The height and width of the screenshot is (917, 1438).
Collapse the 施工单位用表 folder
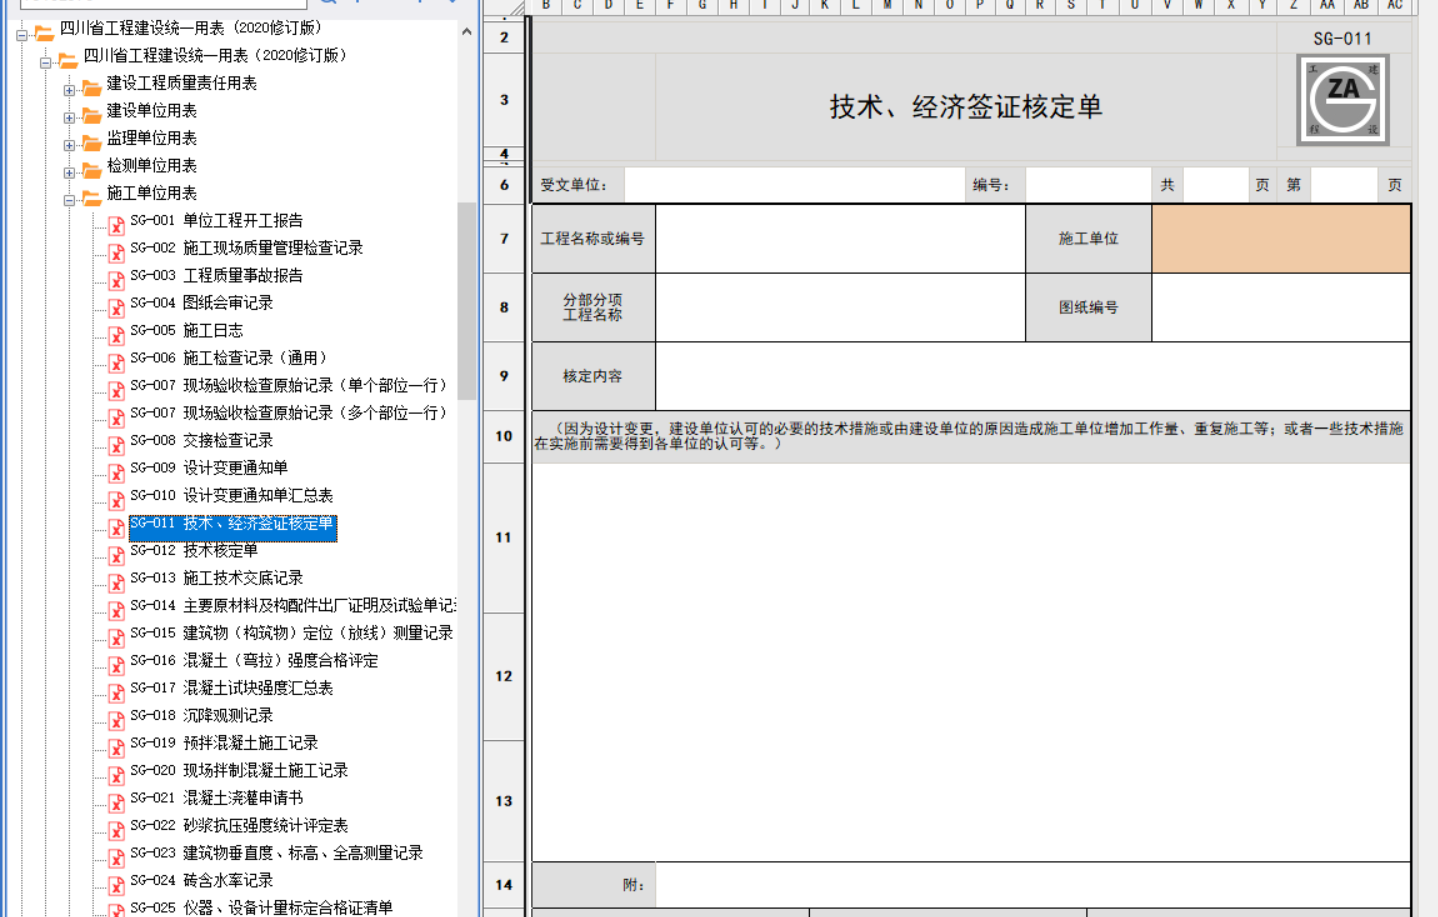[x=69, y=200]
